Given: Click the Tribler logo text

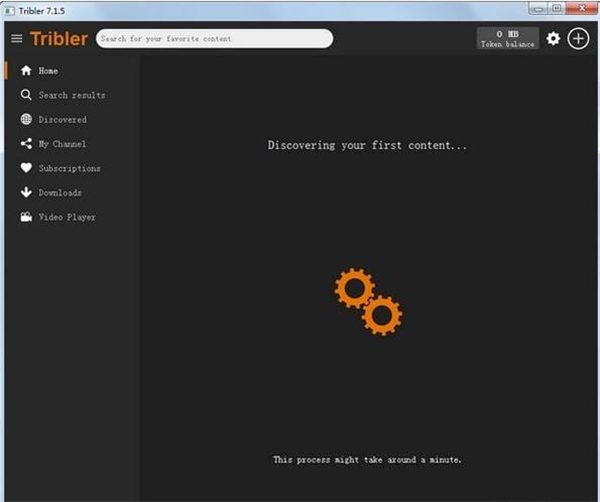Looking at the screenshot, I should pos(59,39).
